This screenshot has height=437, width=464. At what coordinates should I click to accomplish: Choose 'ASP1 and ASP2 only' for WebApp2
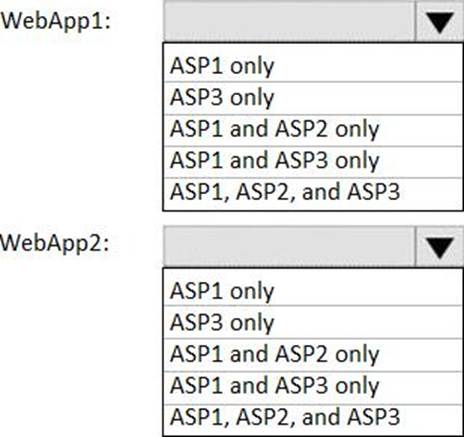tap(313, 354)
